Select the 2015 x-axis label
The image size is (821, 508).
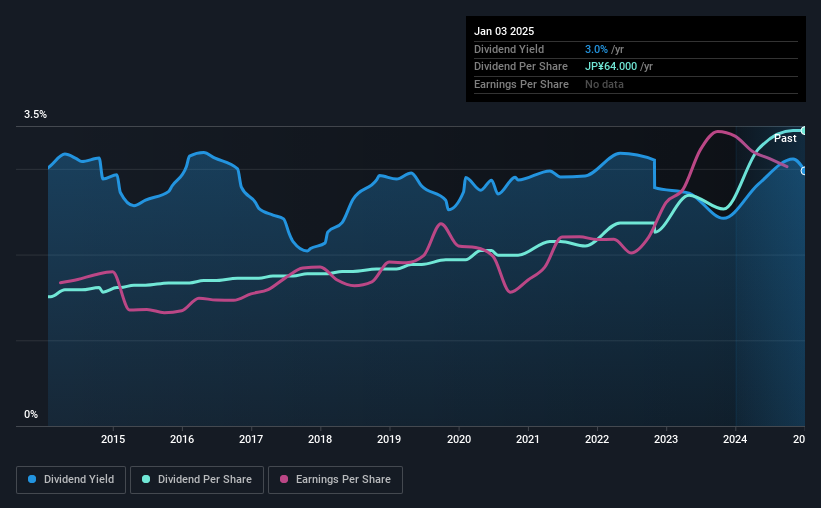pos(113,439)
